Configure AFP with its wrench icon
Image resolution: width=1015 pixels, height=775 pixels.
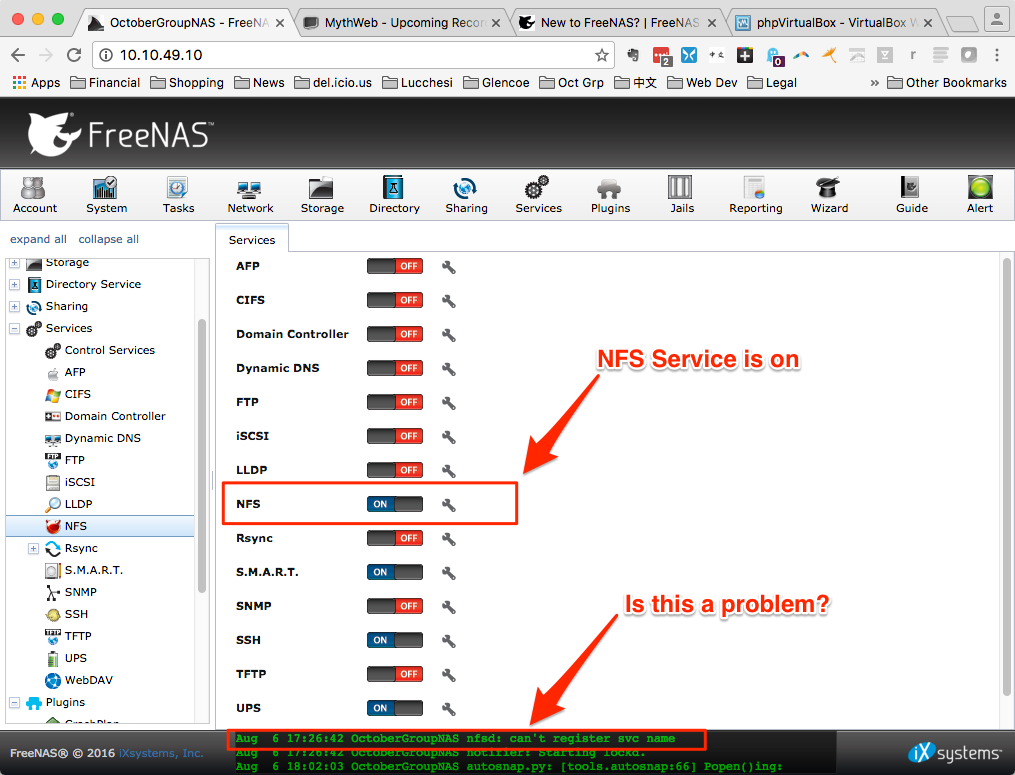point(449,267)
